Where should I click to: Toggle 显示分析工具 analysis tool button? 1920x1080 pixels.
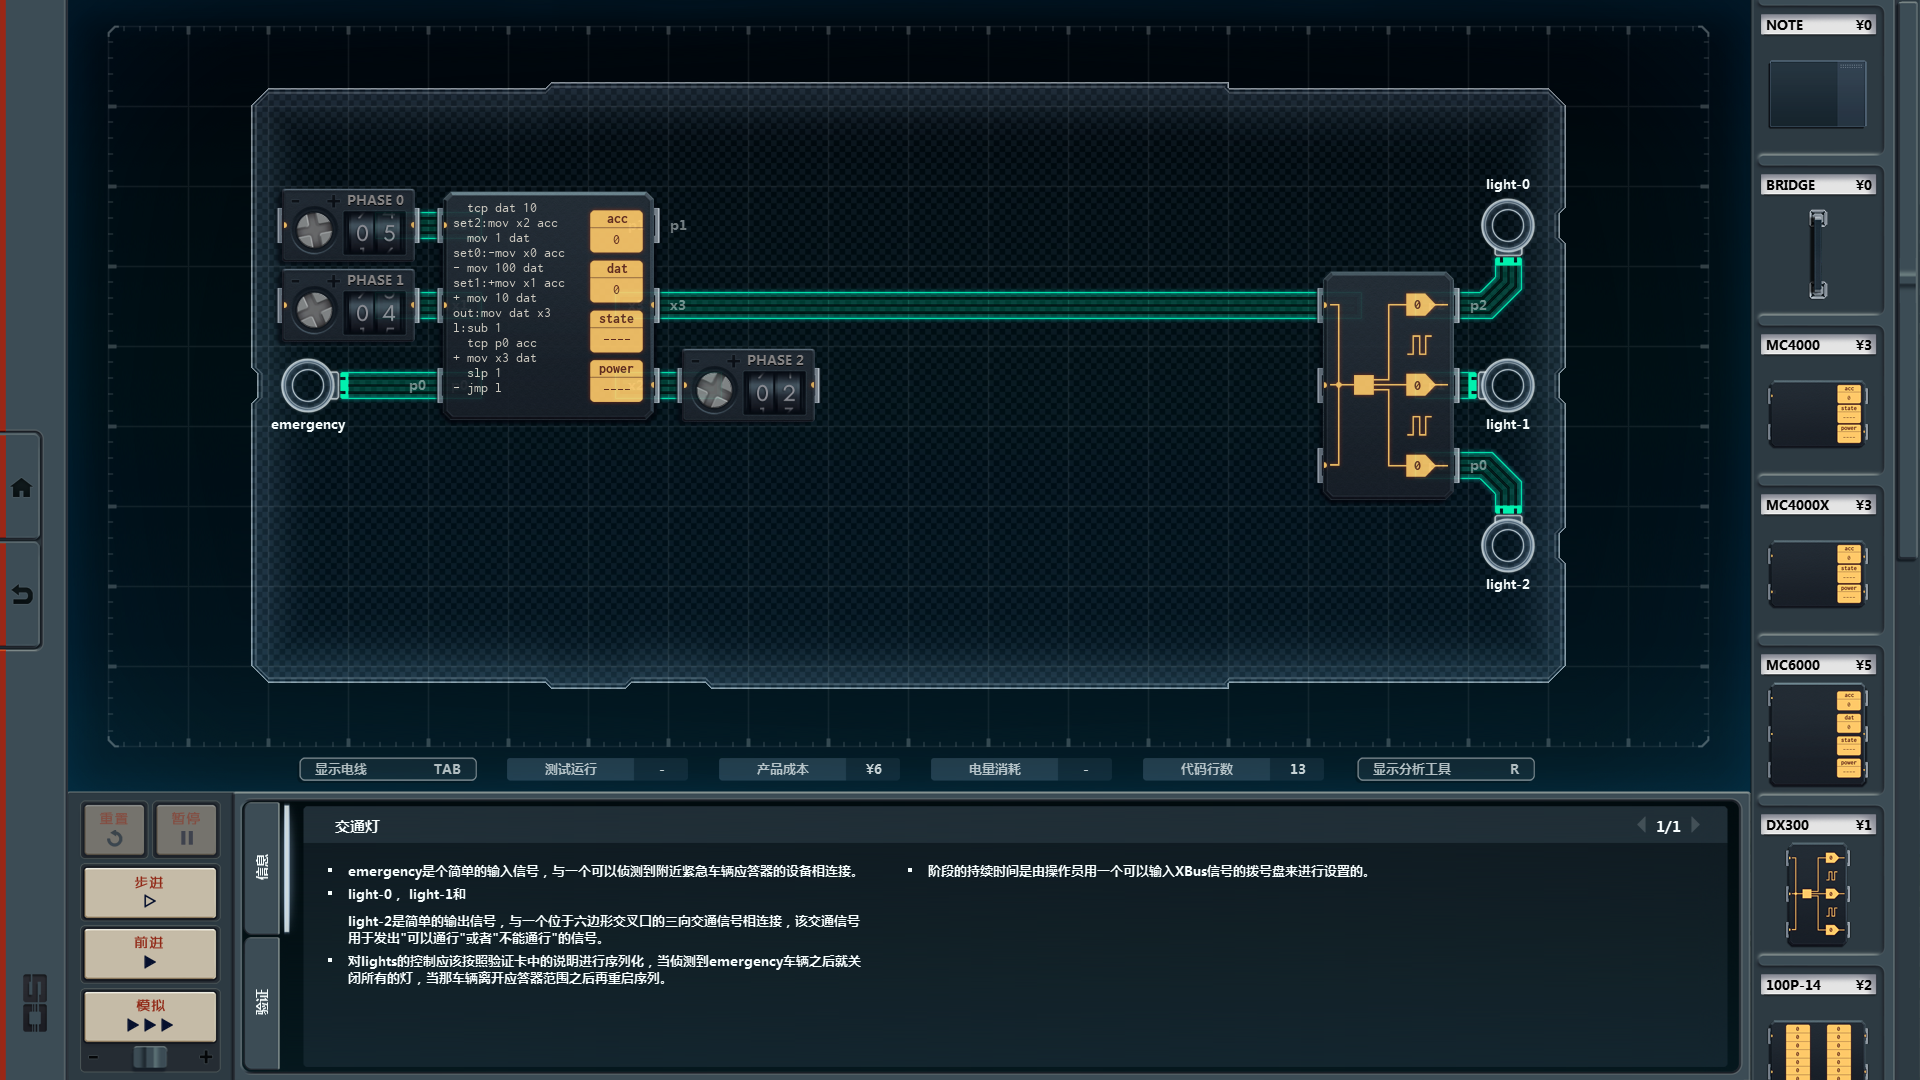[1445, 769]
